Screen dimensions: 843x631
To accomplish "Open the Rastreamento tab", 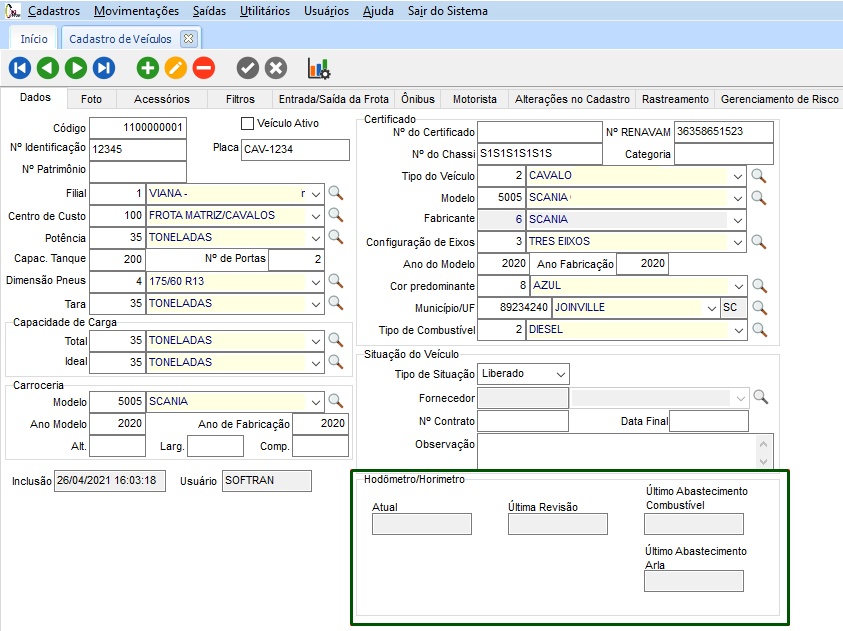I will pos(675,99).
